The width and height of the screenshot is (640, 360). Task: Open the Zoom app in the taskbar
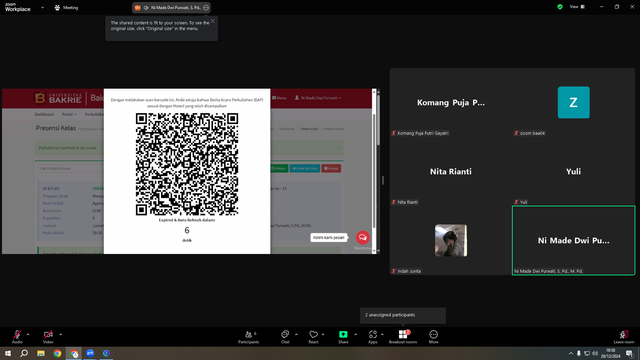[x=90, y=353]
